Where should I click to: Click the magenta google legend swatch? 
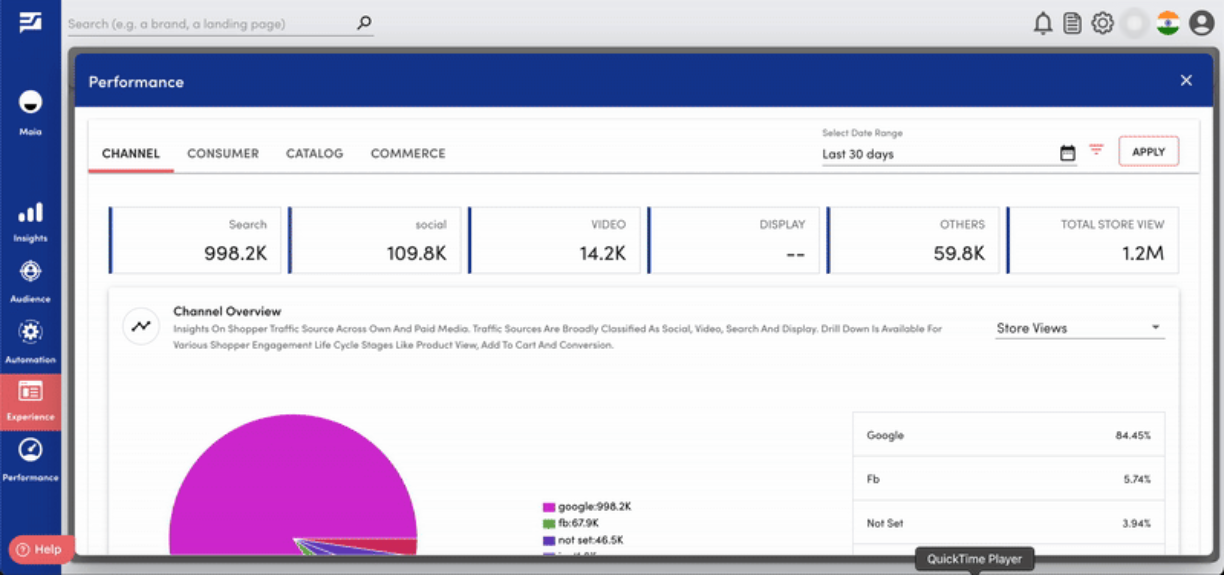548,507
